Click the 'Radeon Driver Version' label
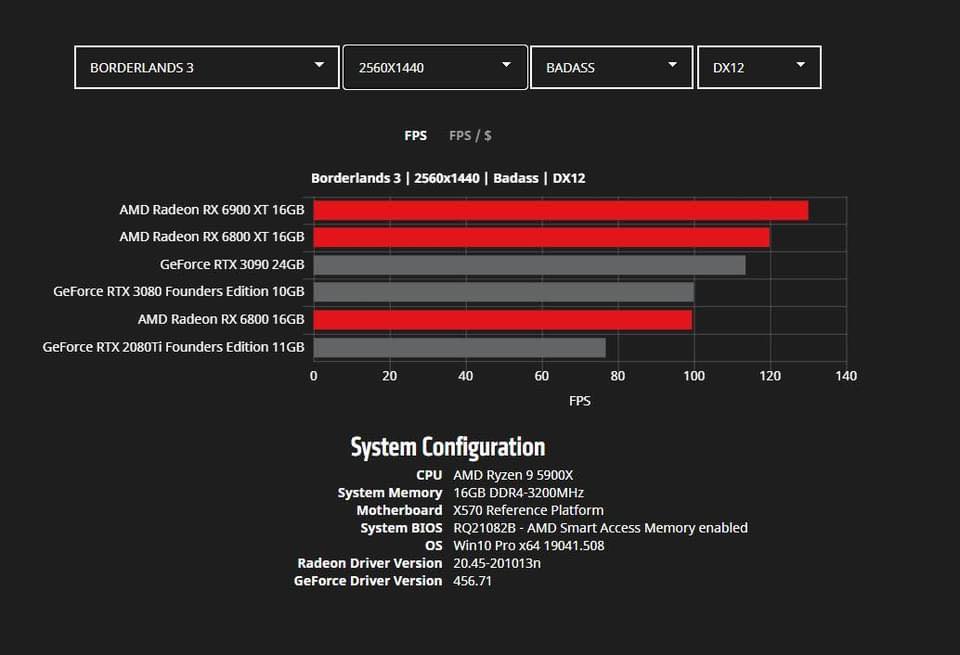This screenshot has width=960, height=655. point(370,563)
